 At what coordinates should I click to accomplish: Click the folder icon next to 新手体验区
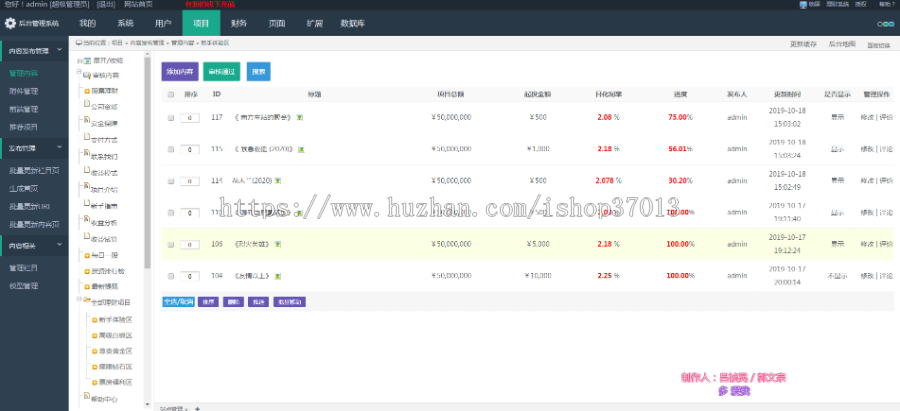[95, 320]
